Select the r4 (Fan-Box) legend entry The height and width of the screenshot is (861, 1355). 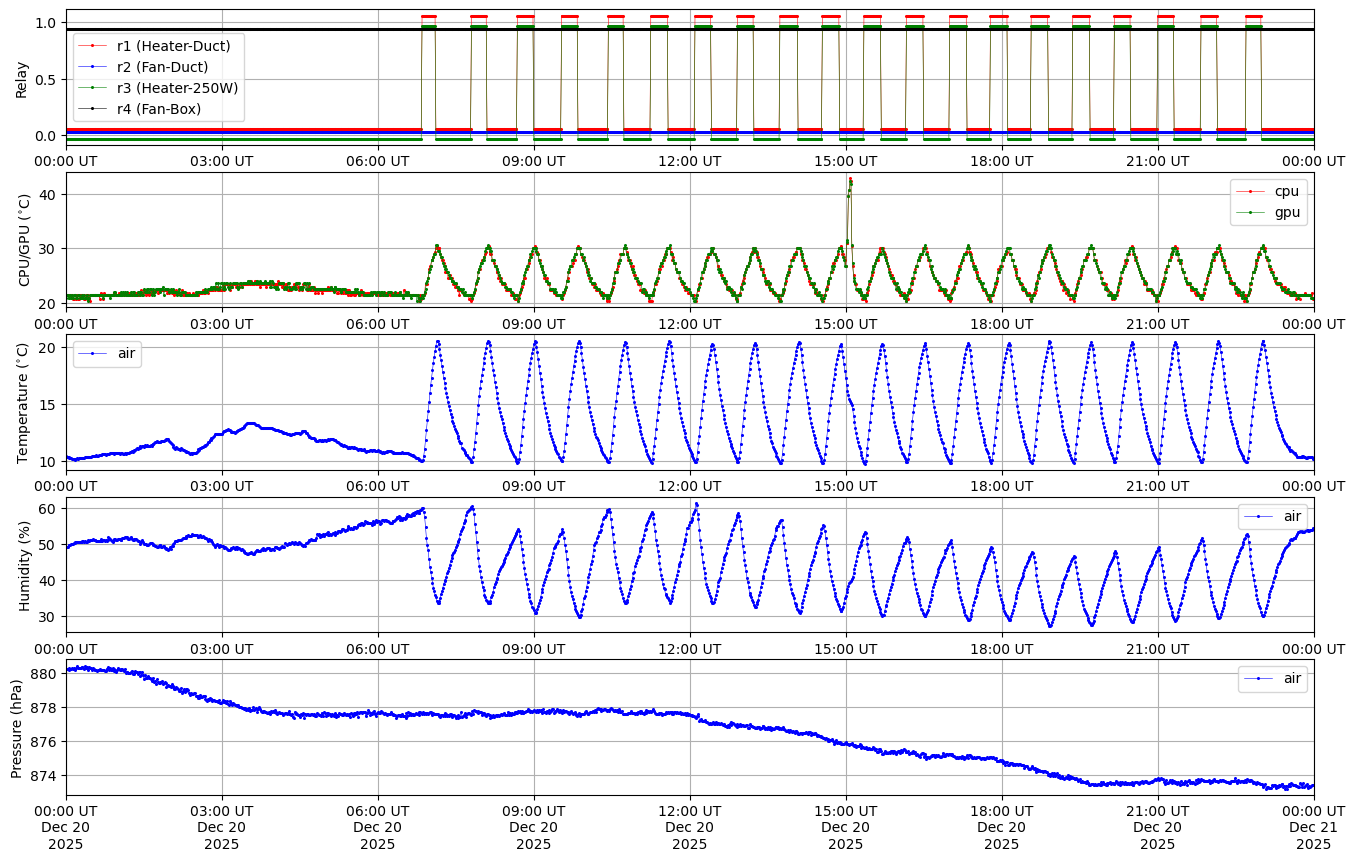coord(159,109)
